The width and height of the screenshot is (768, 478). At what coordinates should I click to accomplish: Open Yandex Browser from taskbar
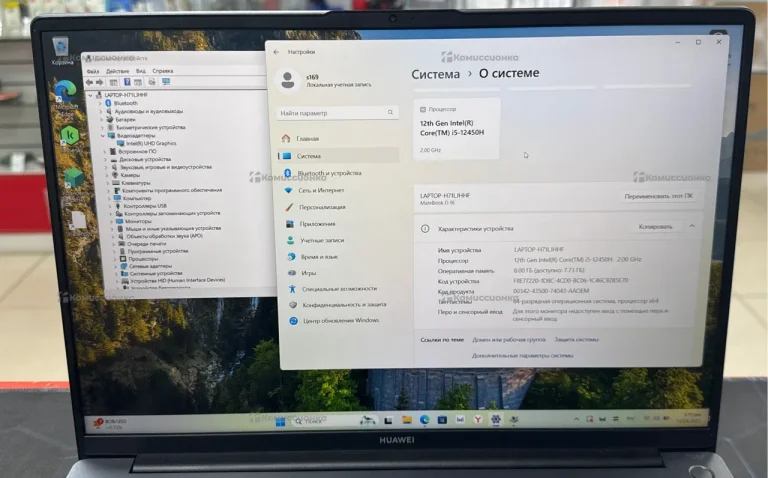click(478, 419)
